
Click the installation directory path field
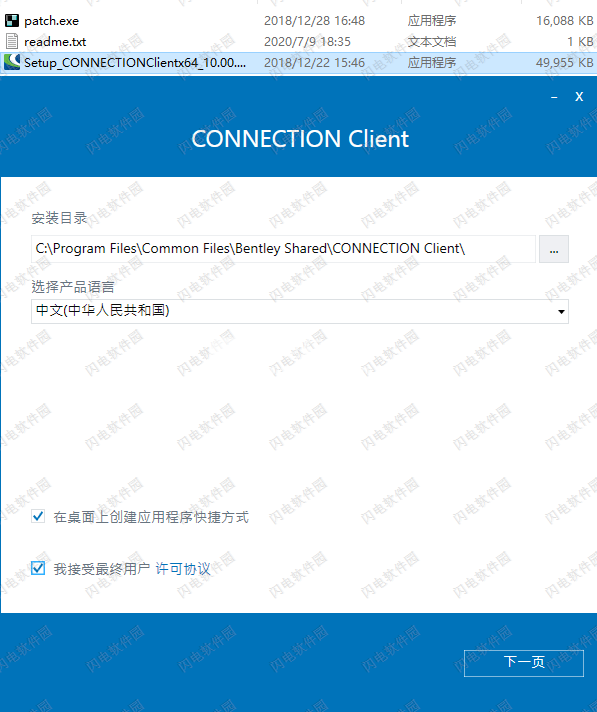[283, 249]
